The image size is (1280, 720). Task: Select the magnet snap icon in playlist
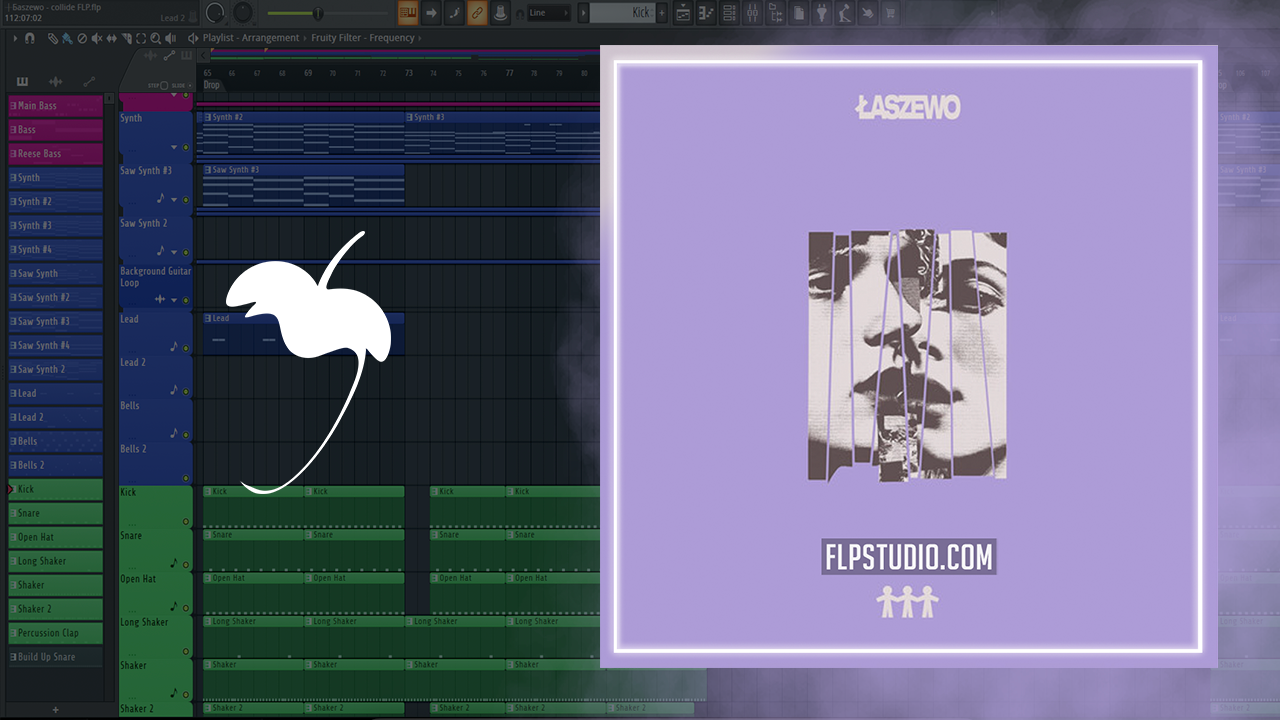coord(29,38)
